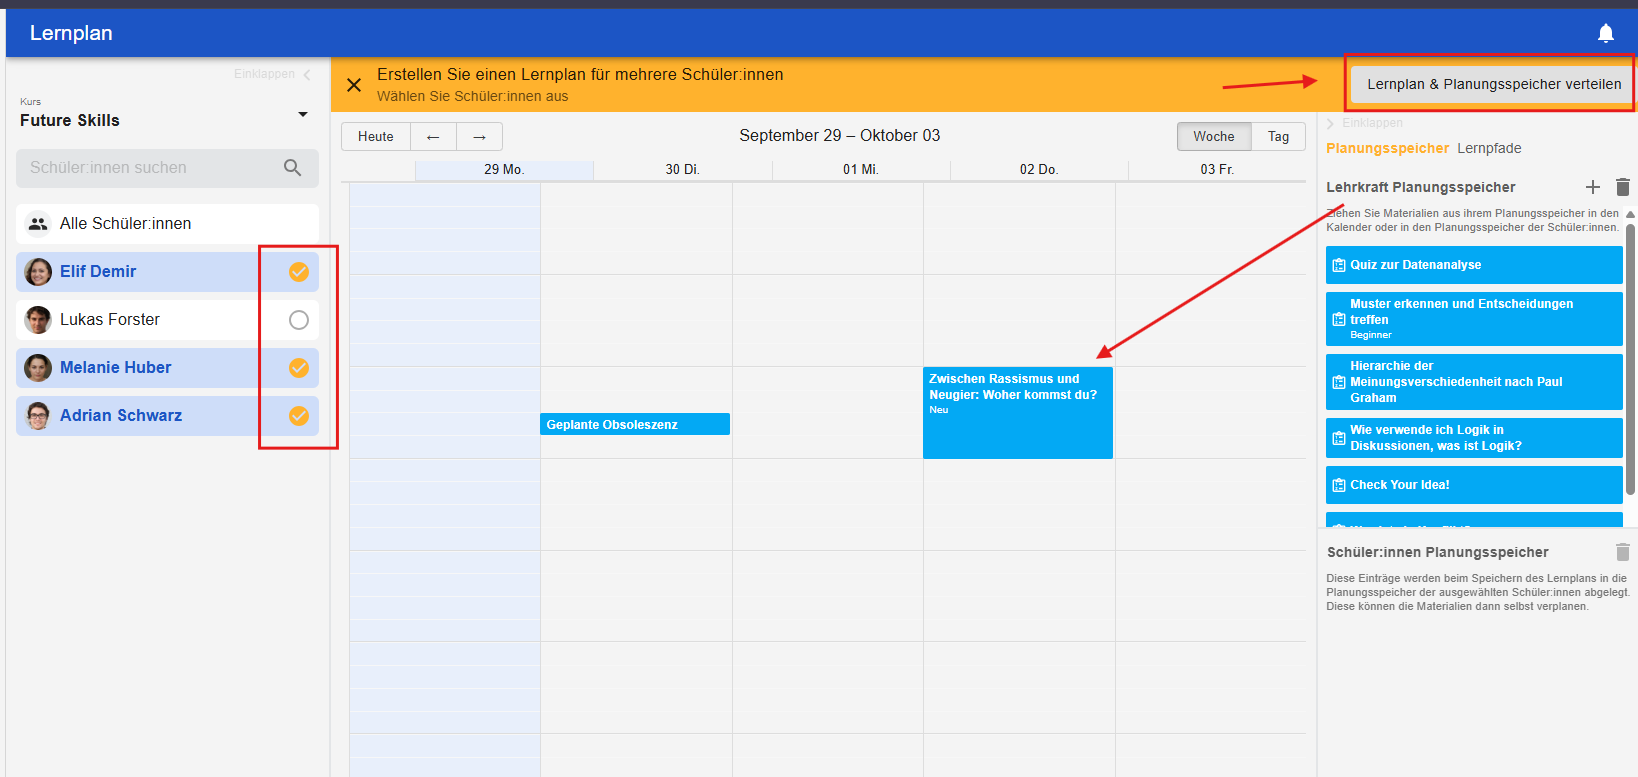Deselect Elif Demir checkbox
Screen dimensions: 1638x777
298,272
